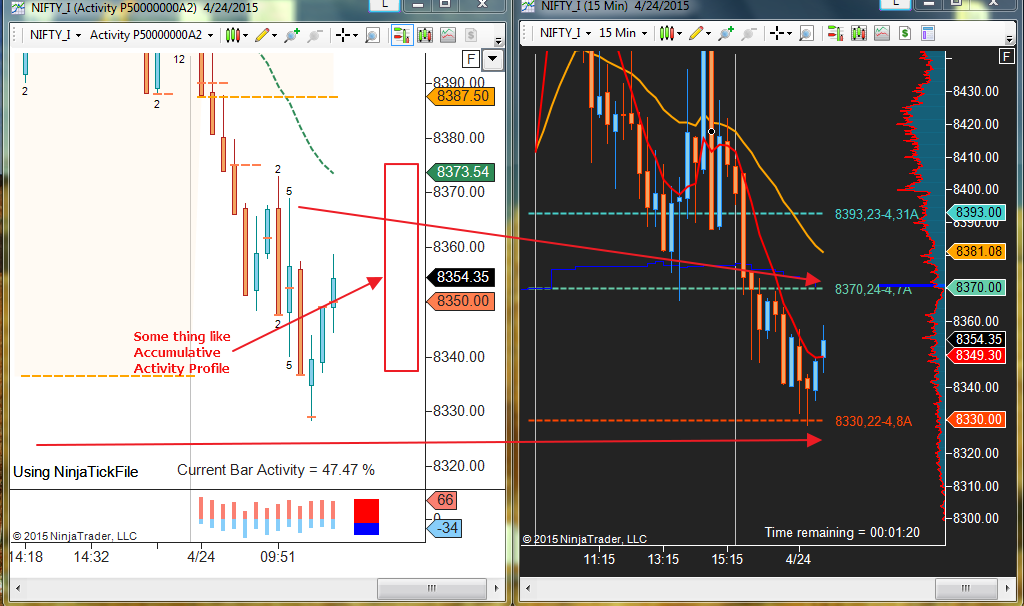
Task: Click data box magnifier icon in 15 Min chart
Action: [807, 33]
